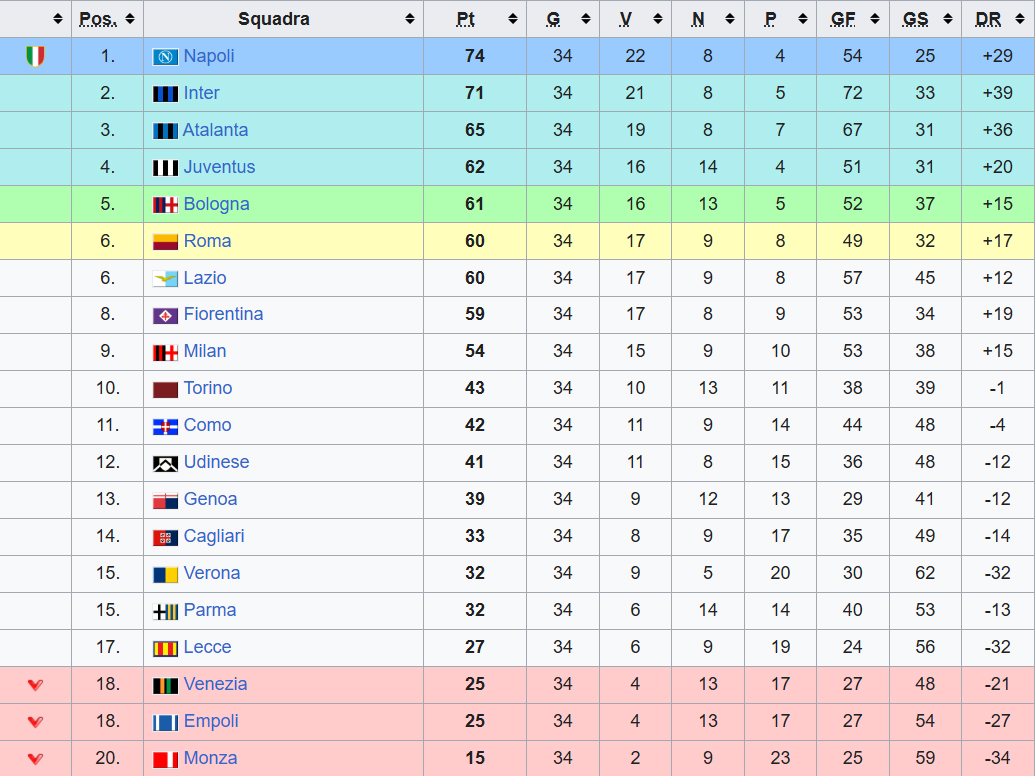Sort table by Squadra column arrows

click(x=410, y=19)
